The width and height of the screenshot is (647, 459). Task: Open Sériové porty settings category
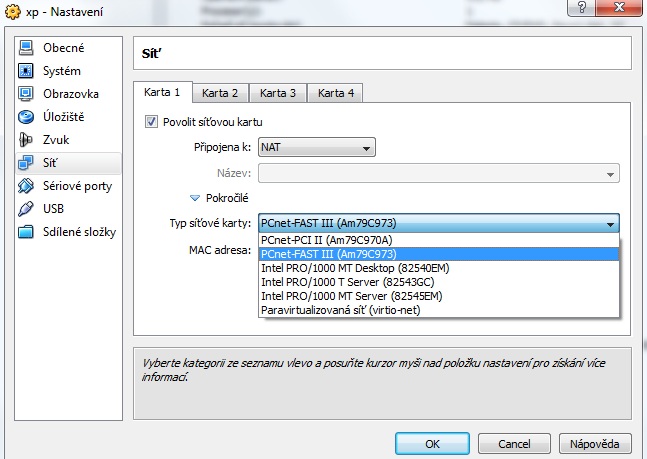(x=68, y=186)
